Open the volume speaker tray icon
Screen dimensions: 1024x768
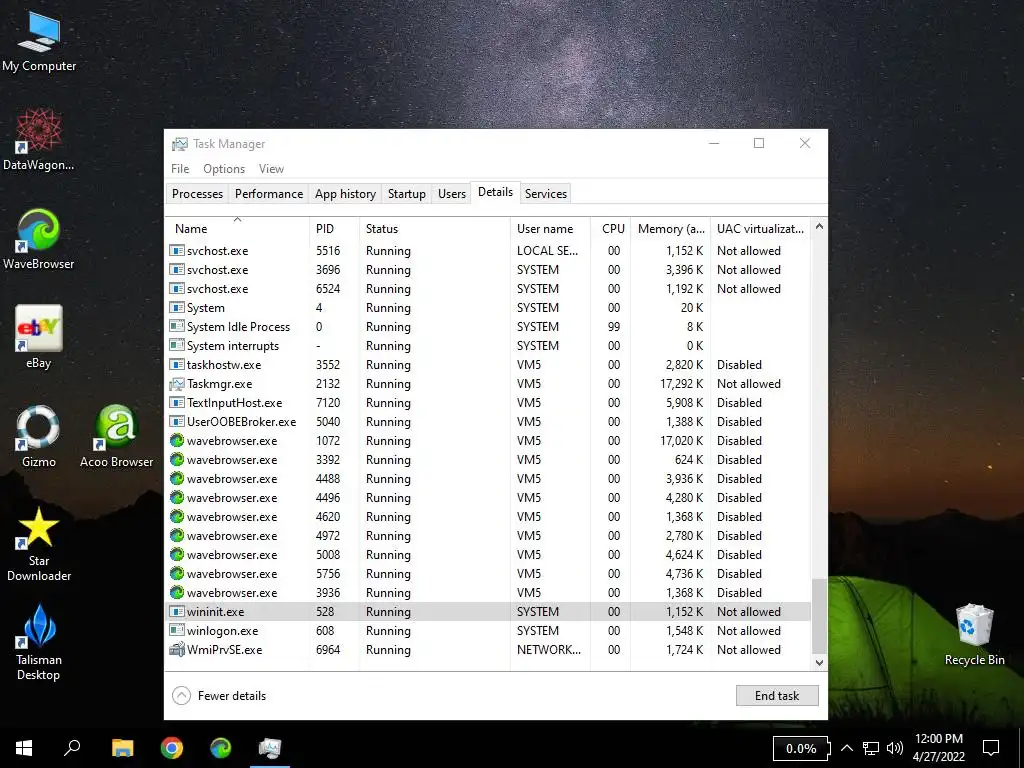click(895, 748)
